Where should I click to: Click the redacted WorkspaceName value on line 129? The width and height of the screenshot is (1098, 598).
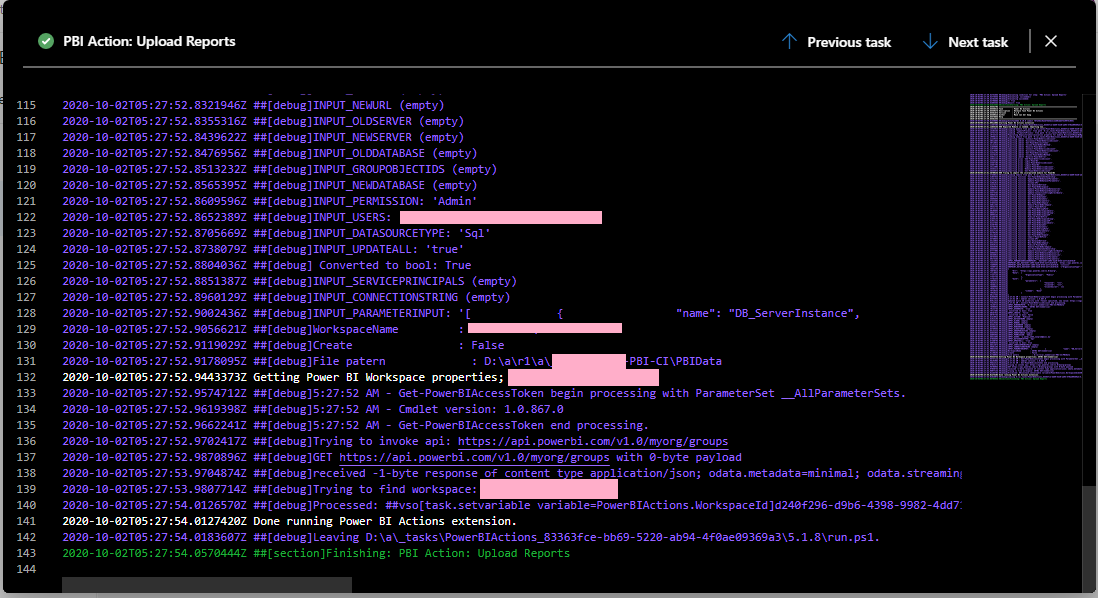545,329
